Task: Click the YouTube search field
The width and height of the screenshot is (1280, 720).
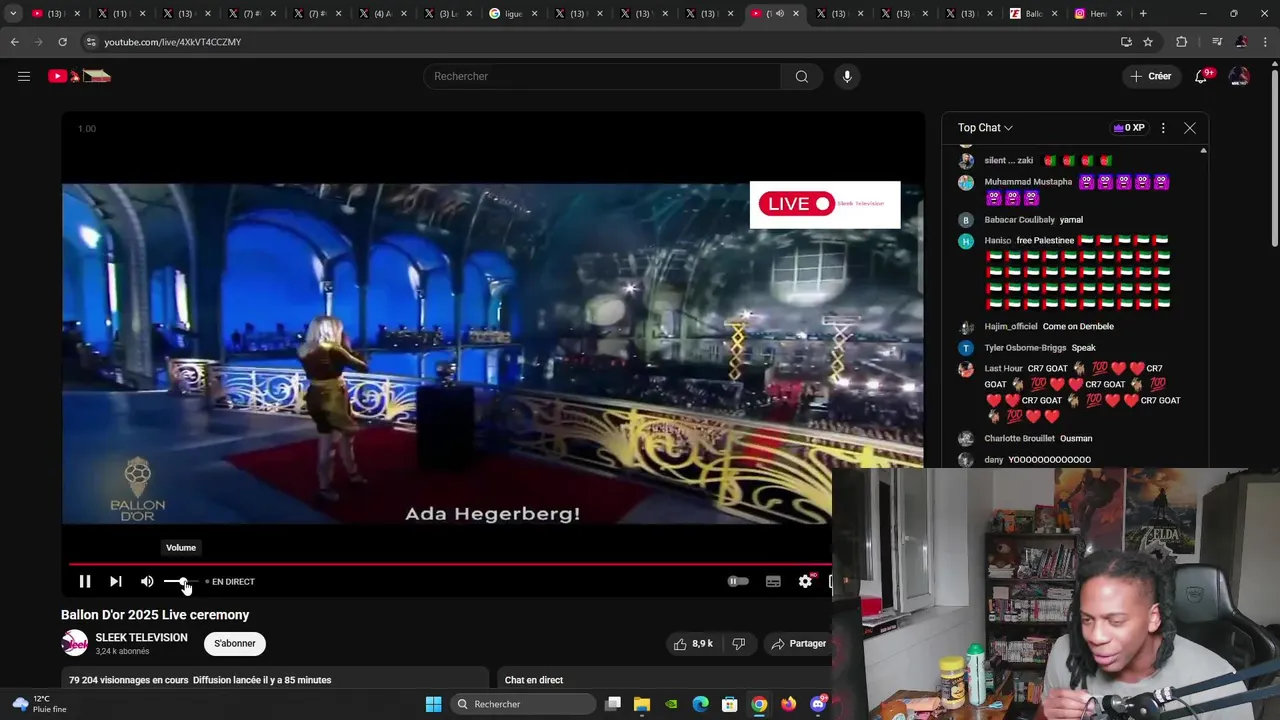Action: click(602, 76)
